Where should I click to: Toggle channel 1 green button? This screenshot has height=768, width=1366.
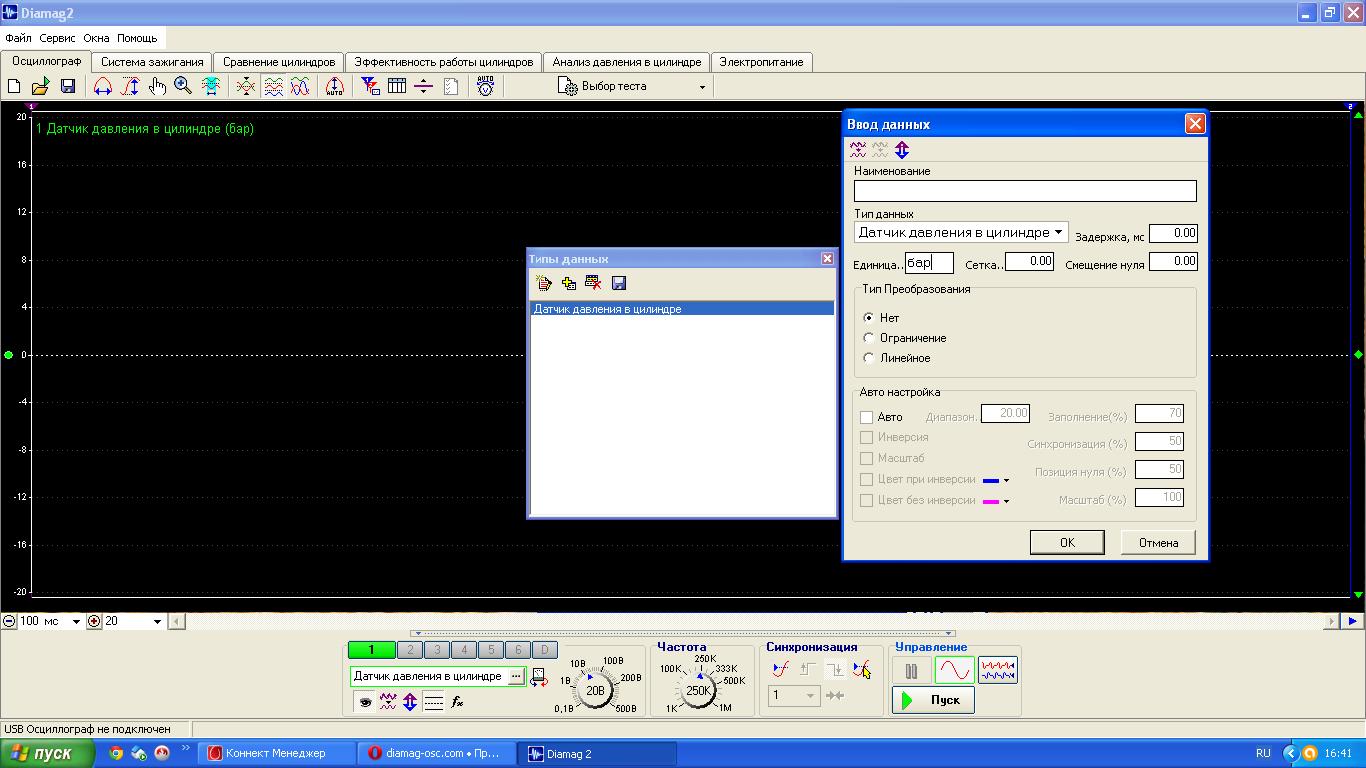pos(371,650)
